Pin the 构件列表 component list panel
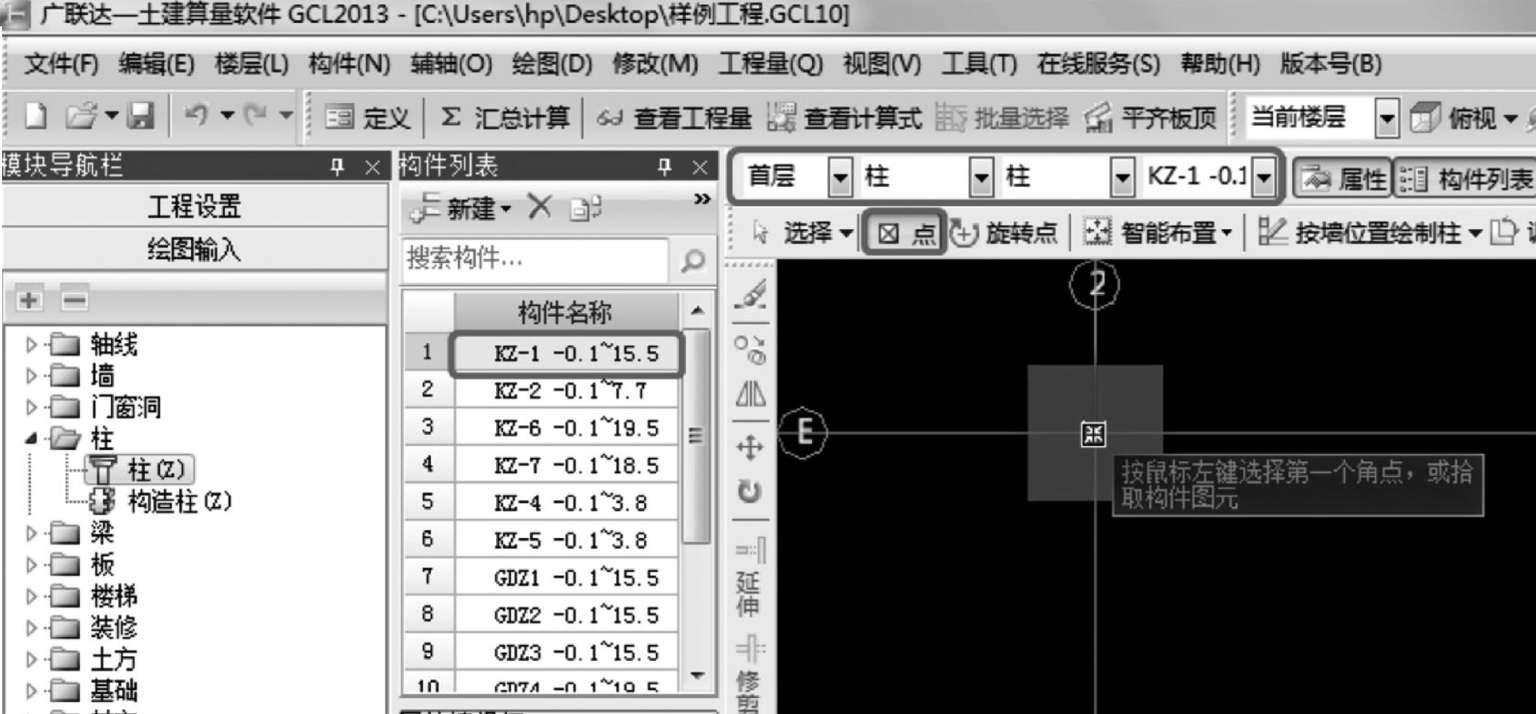Screen dimensions: 1536x714 [x=665, y=167]
